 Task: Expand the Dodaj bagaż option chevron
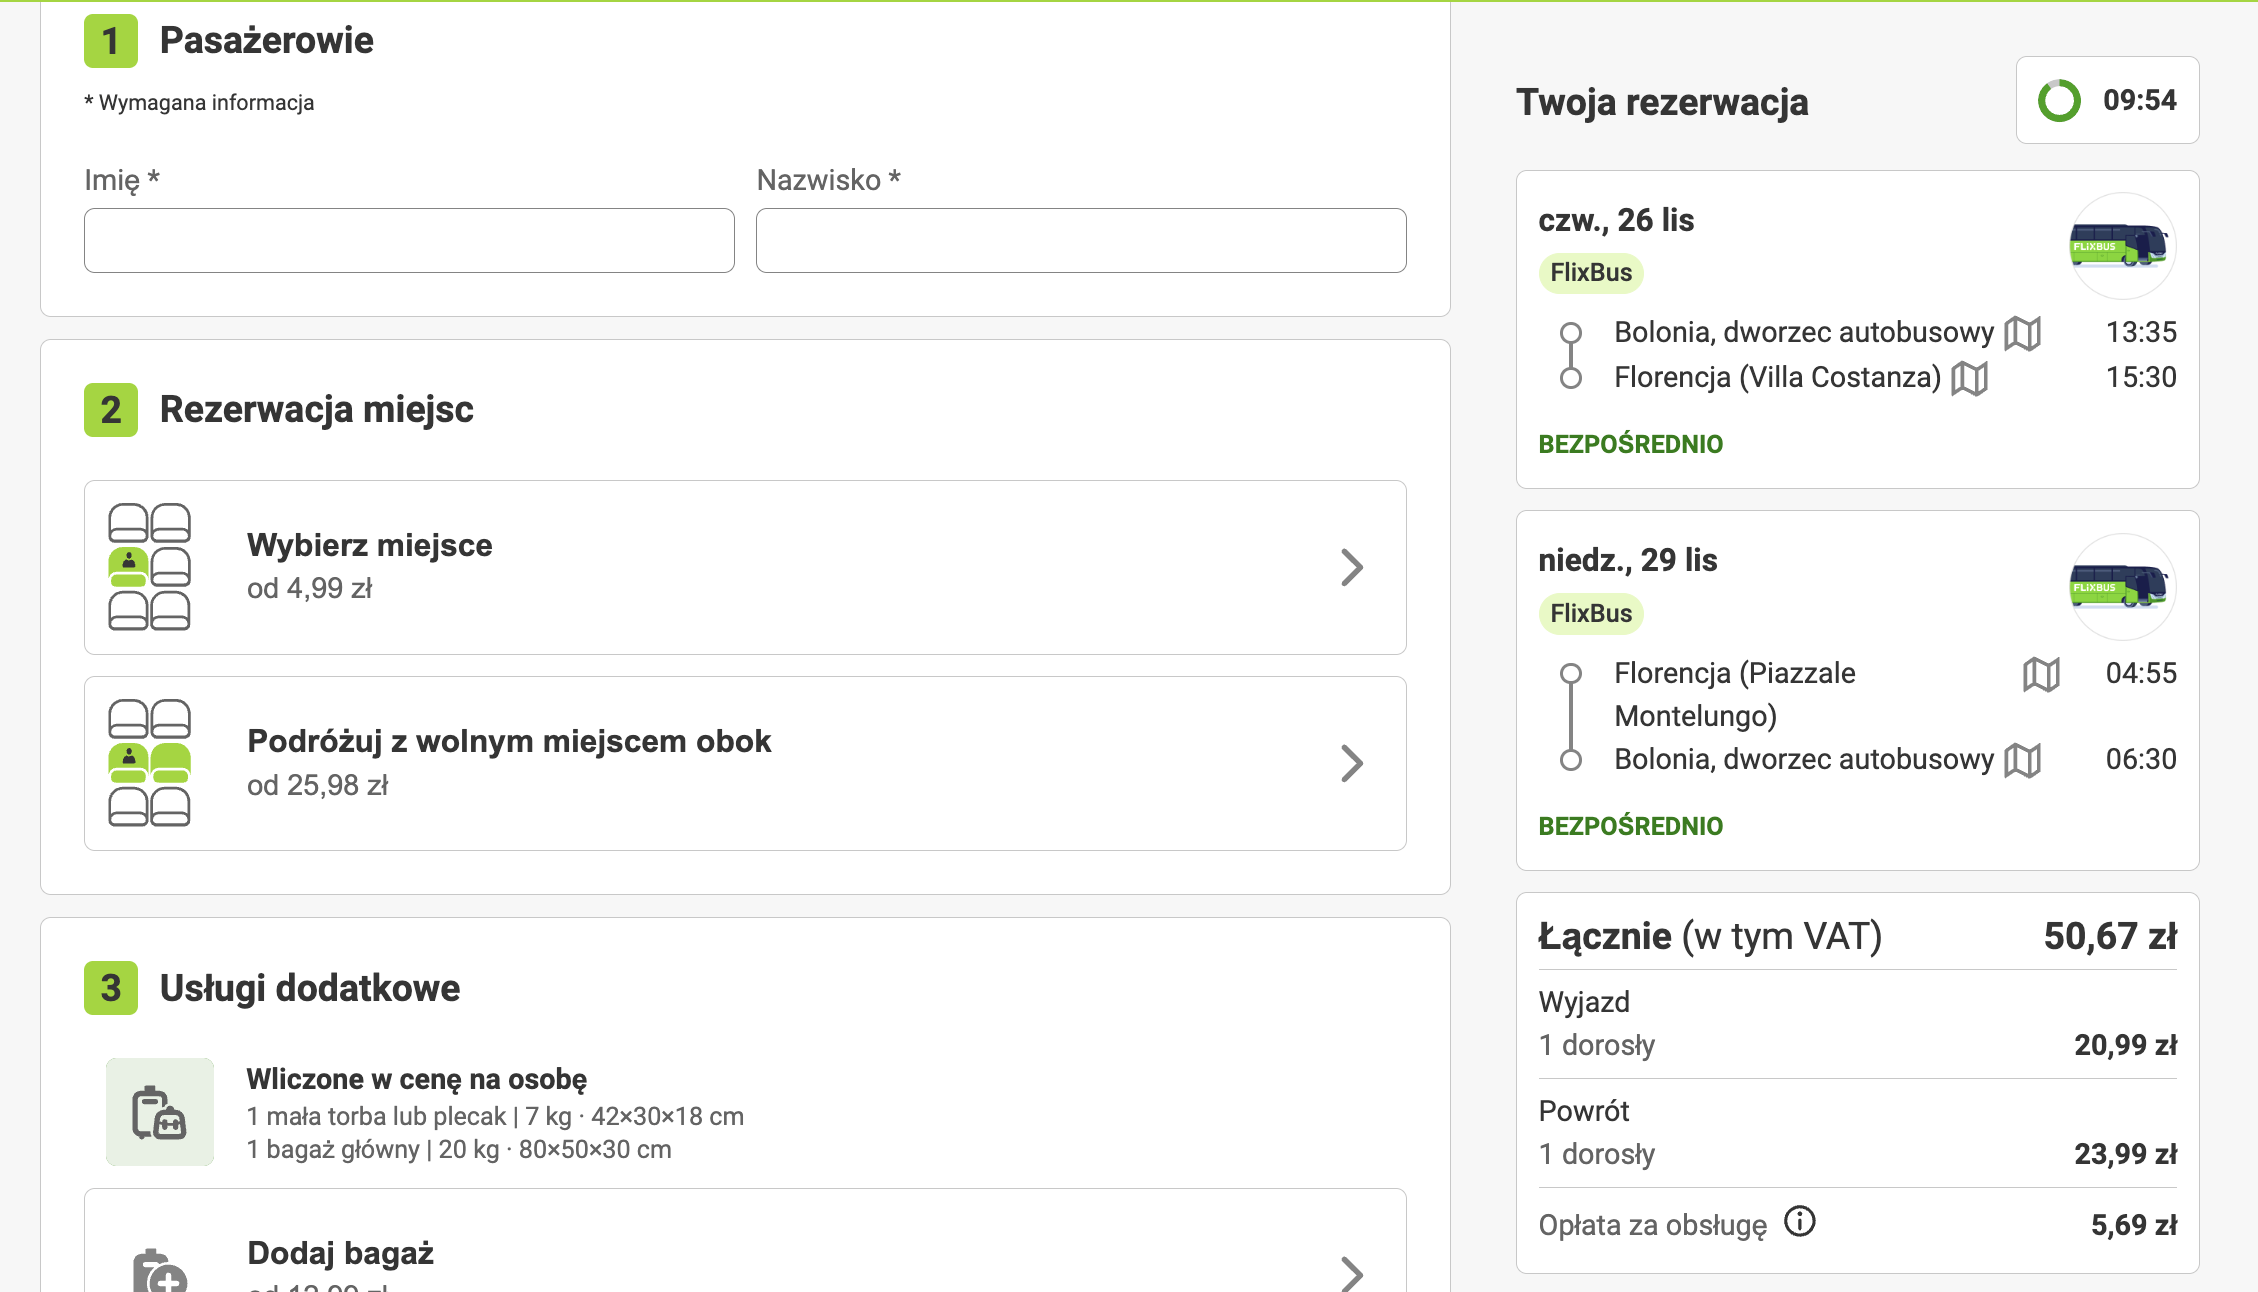[1352, 1273]
